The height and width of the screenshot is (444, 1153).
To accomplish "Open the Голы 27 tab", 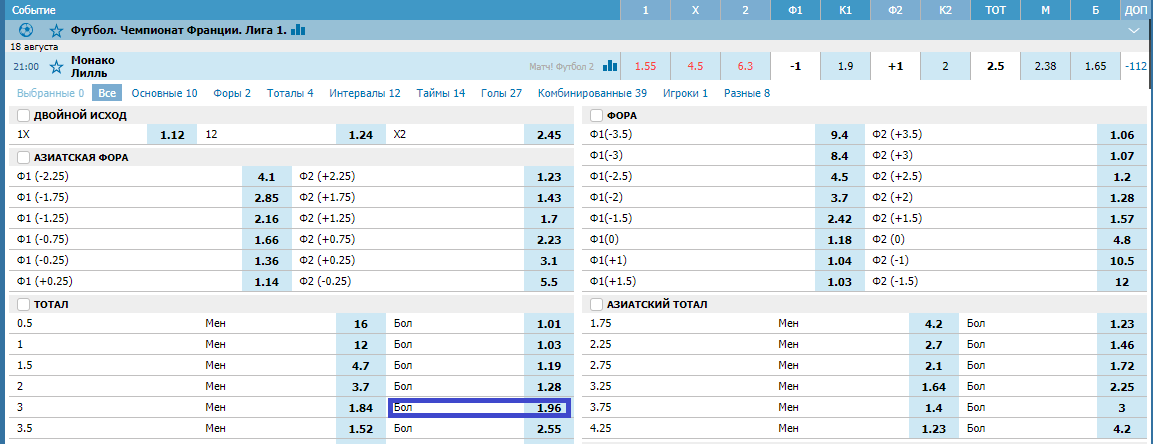I will (x=501, y=93).
